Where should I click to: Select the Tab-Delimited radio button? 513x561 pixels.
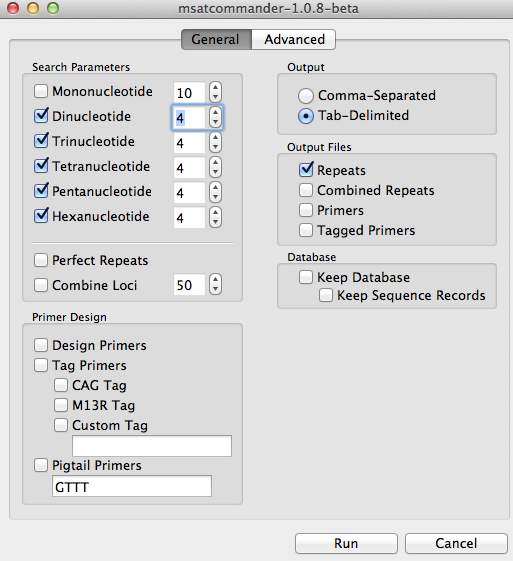coord(306,116)
